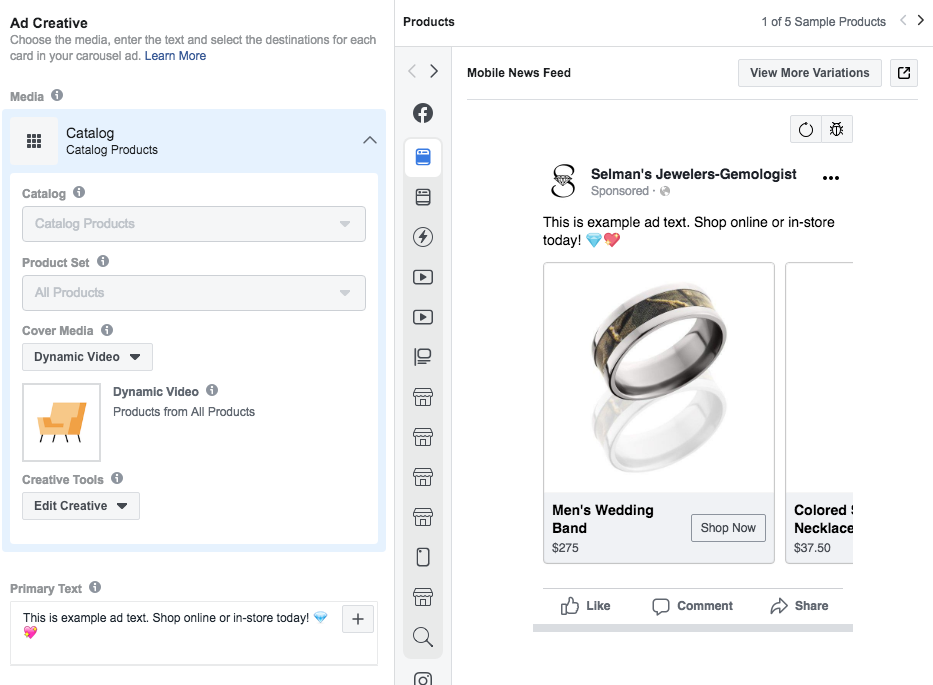Click the refresh preview icon
The image size is (933, 685).
[805, 130]
